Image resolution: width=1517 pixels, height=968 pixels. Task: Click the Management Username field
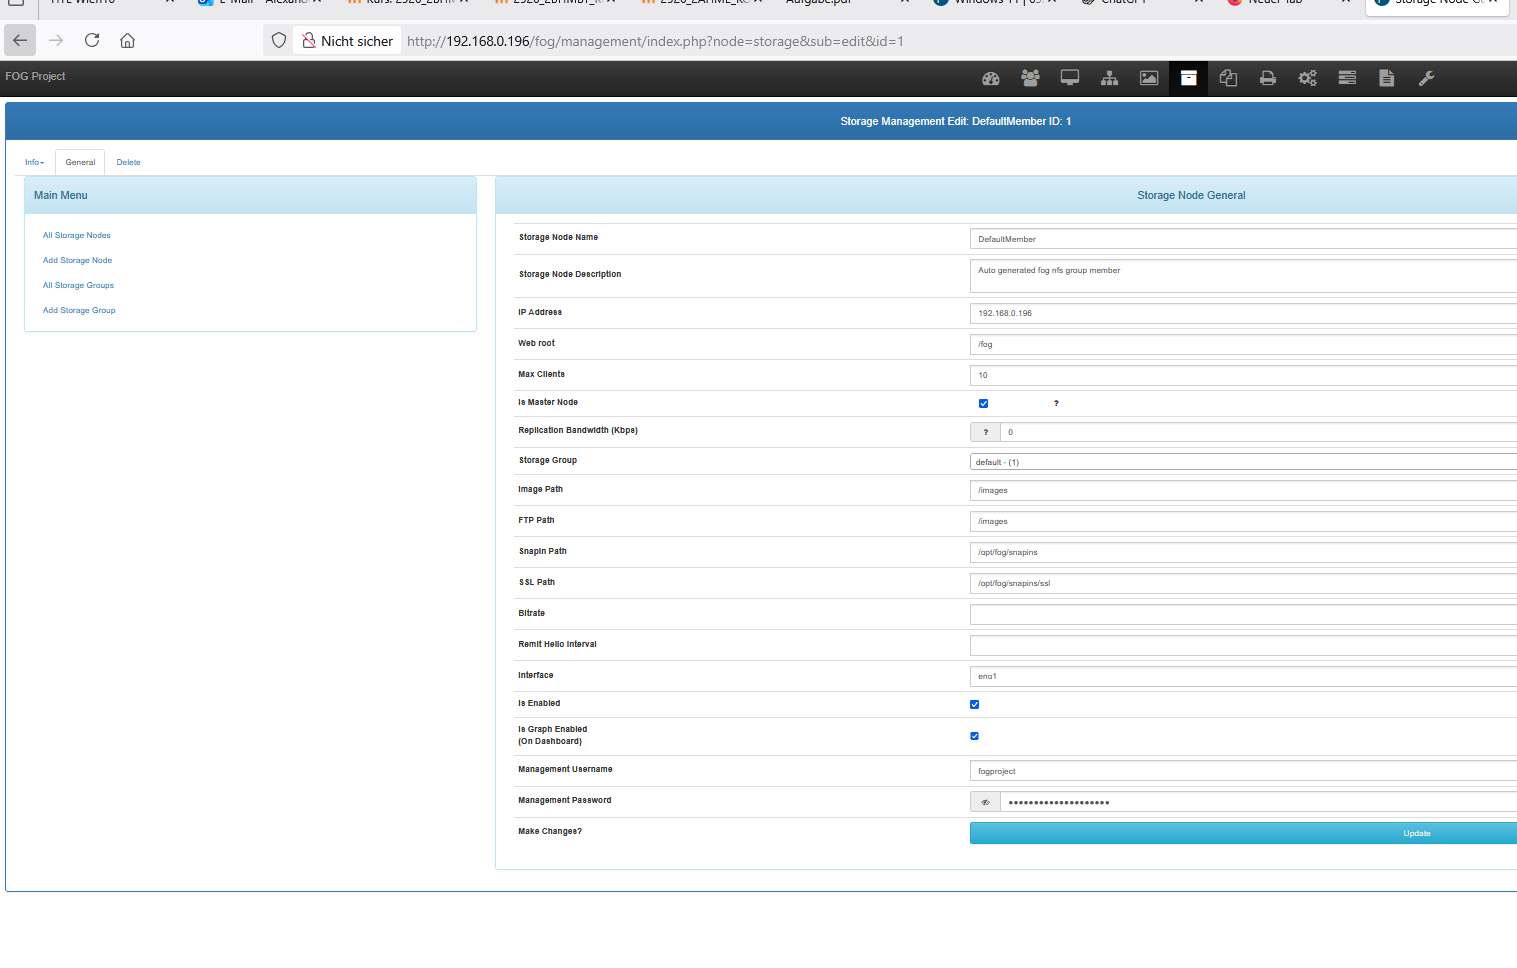click(1243, 771)
